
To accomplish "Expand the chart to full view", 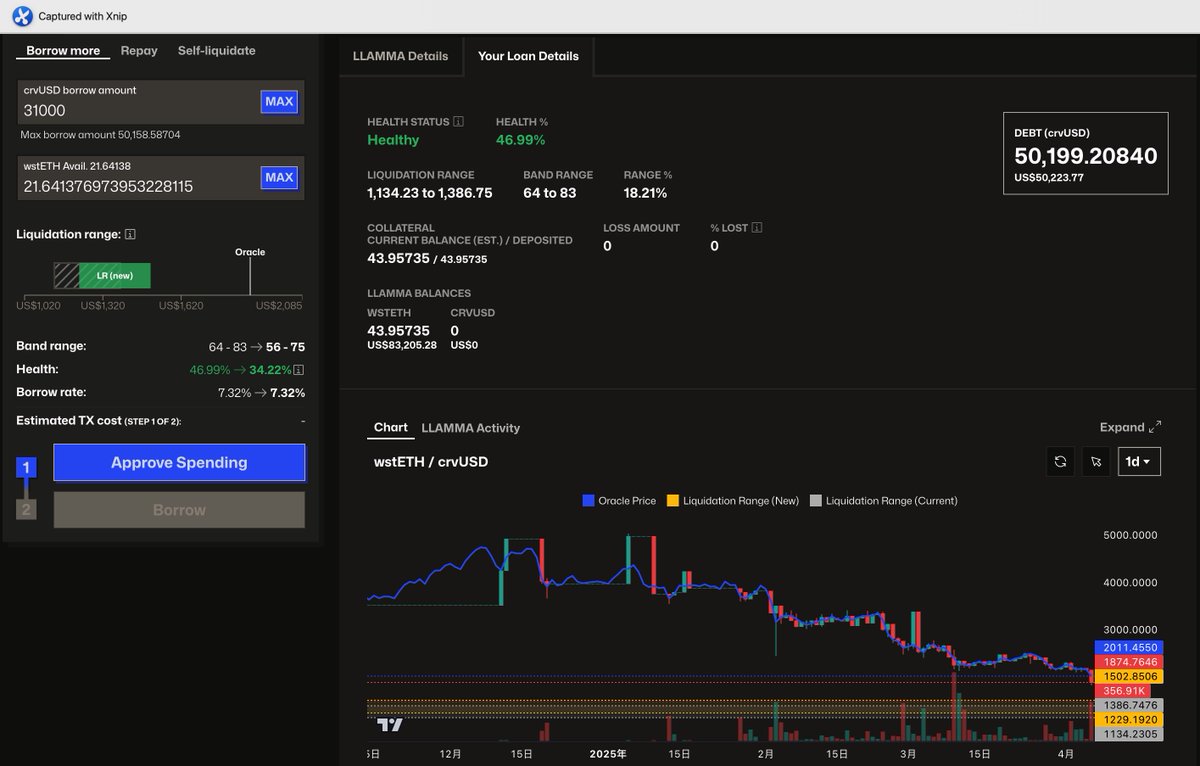I will click(x=1130, y=427).
